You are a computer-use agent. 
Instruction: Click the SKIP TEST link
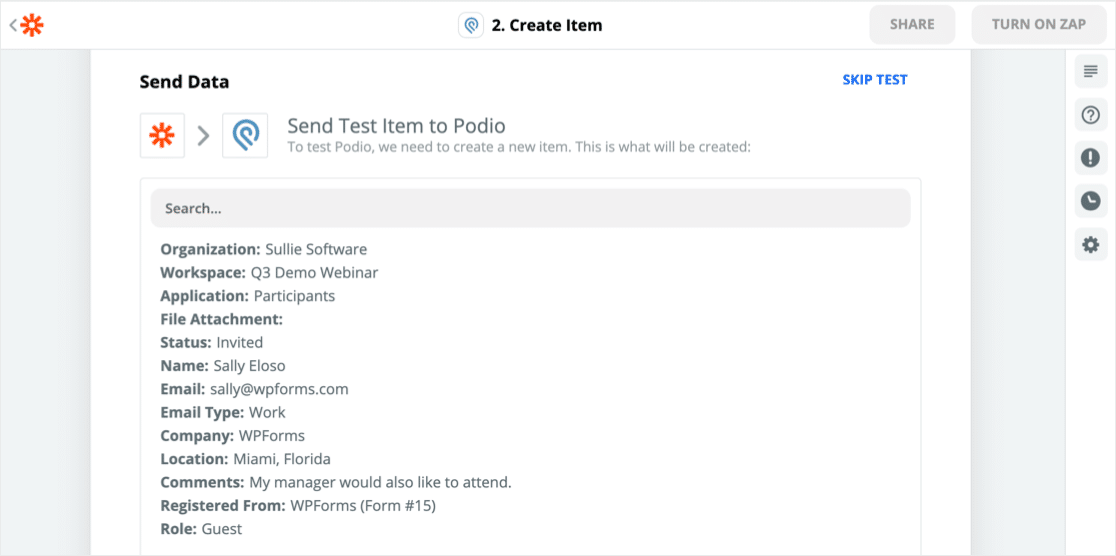point(874,80)
